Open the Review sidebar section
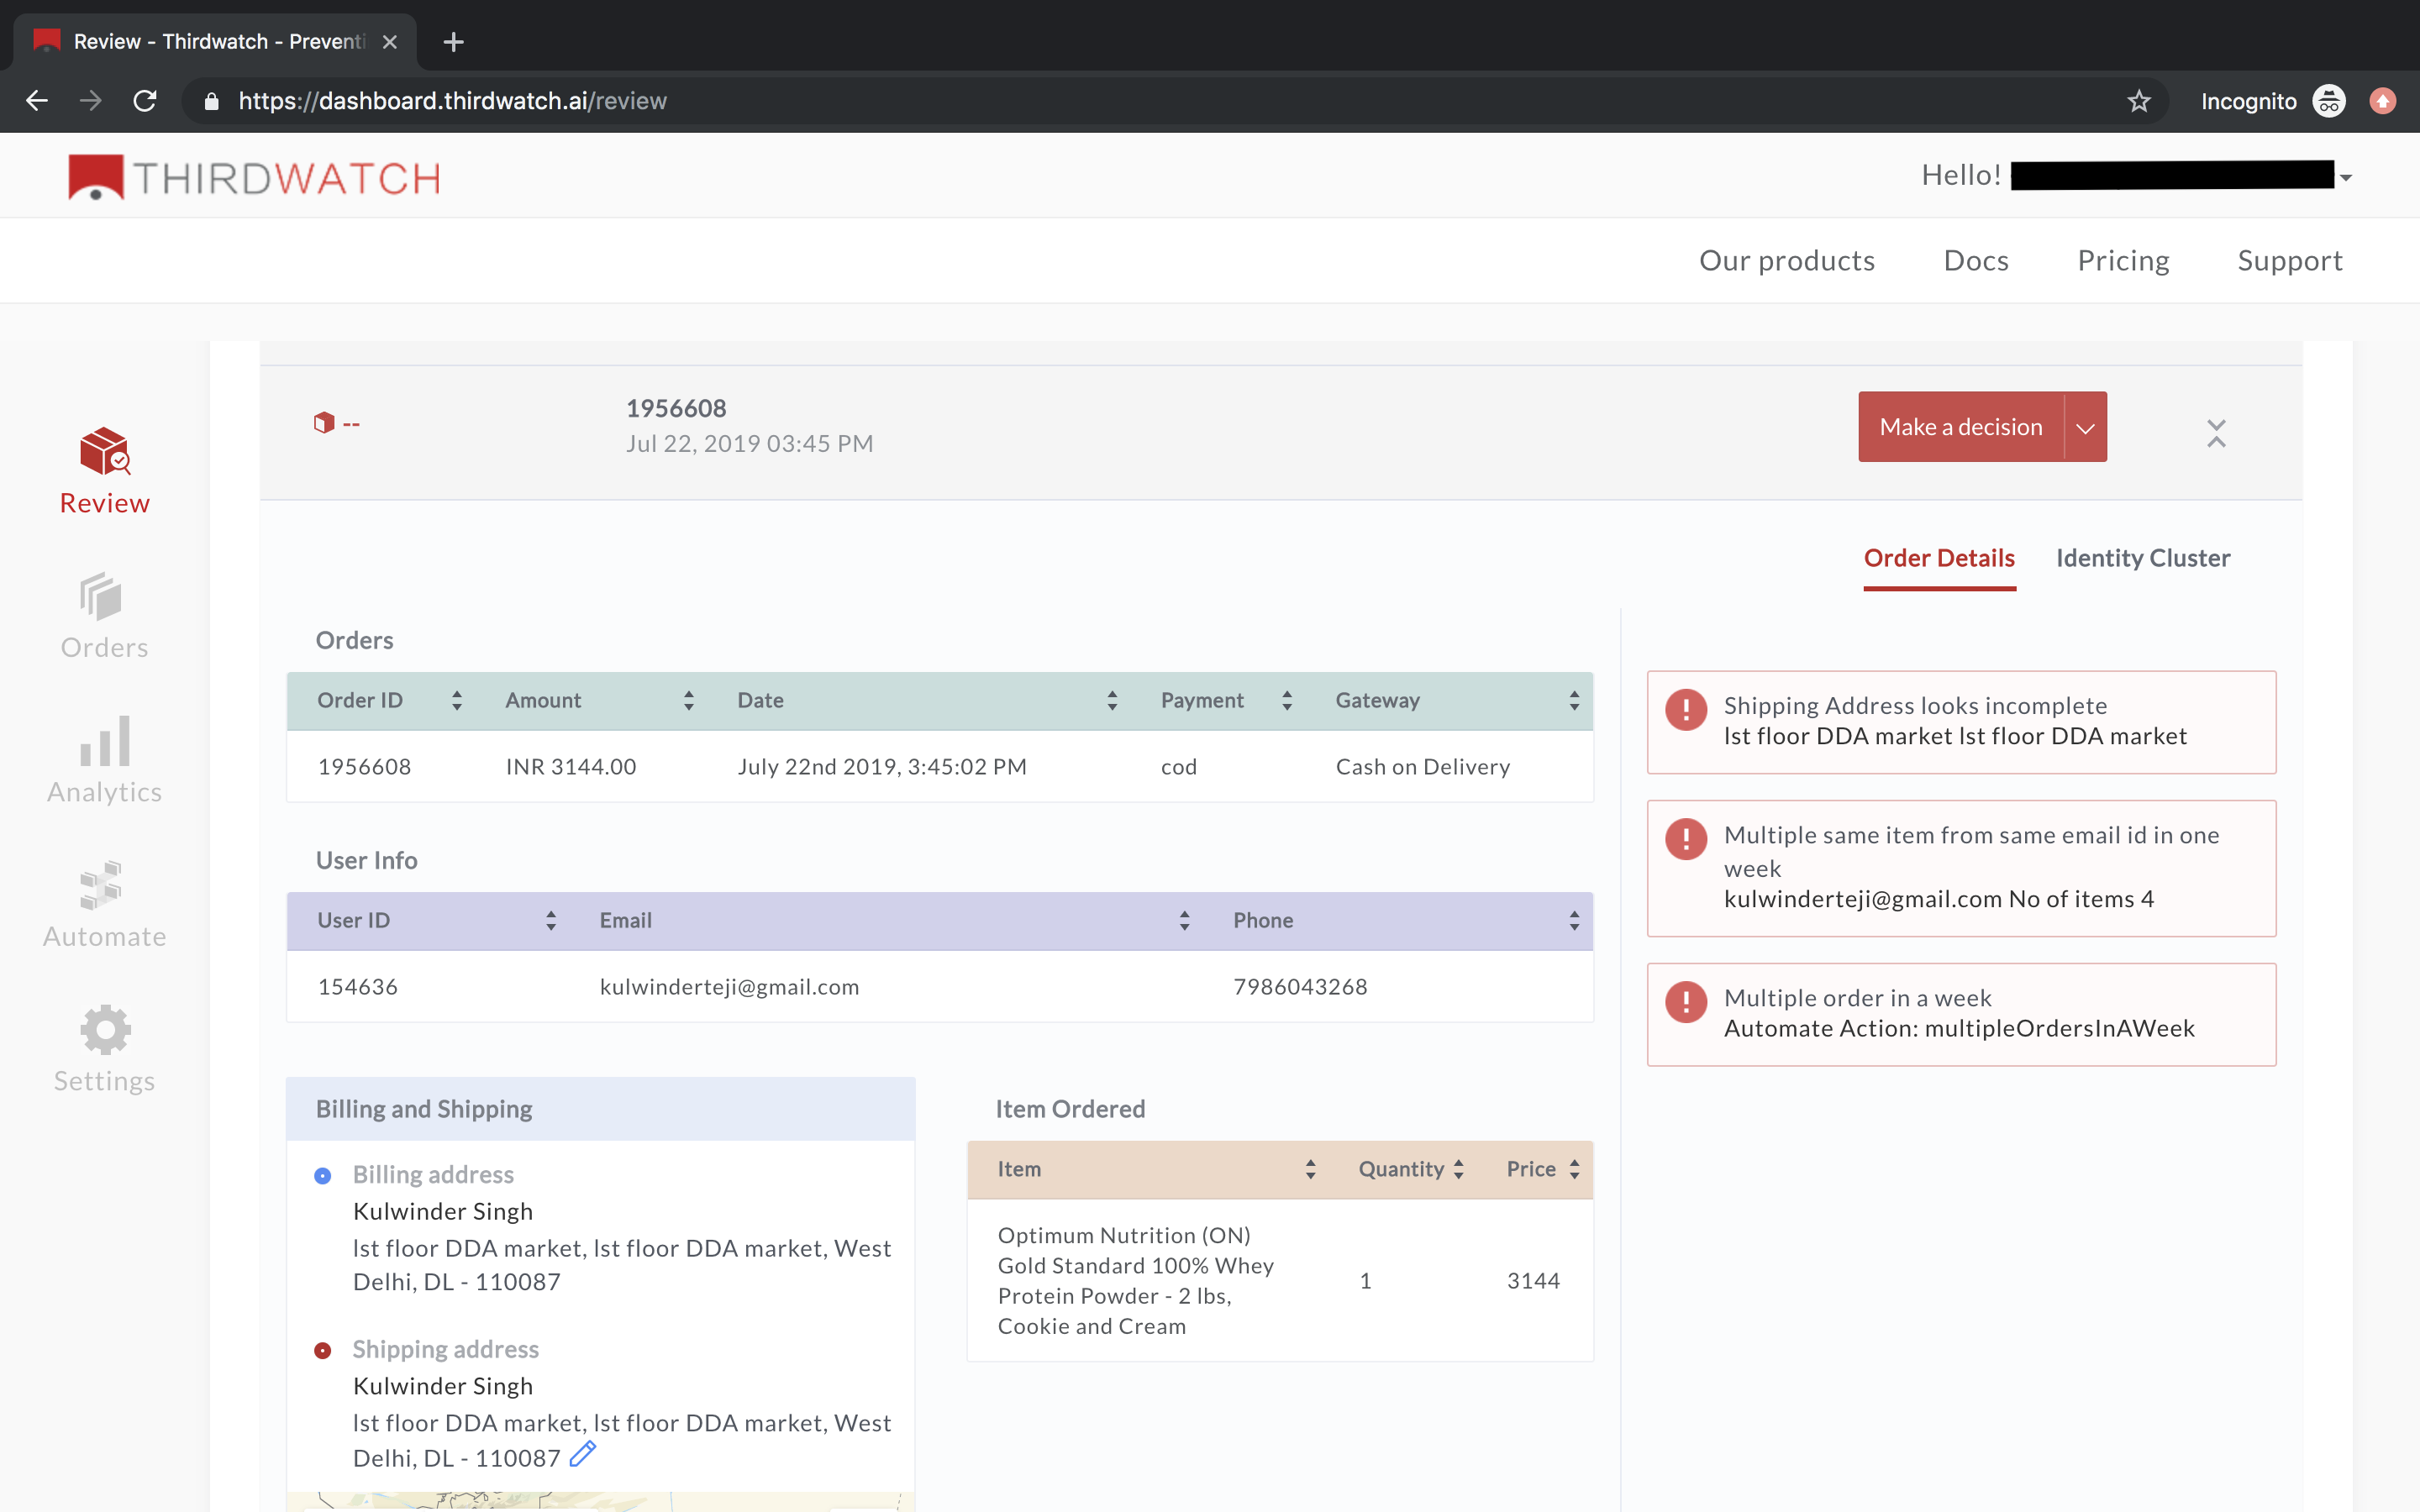2420x1512 pixels. click(105, 472)
